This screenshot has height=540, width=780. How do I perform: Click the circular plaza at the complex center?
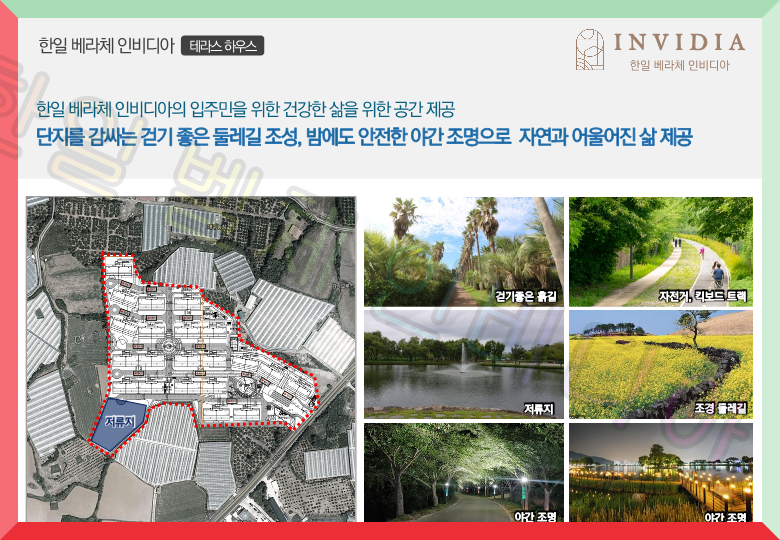[x=169, y=345]
